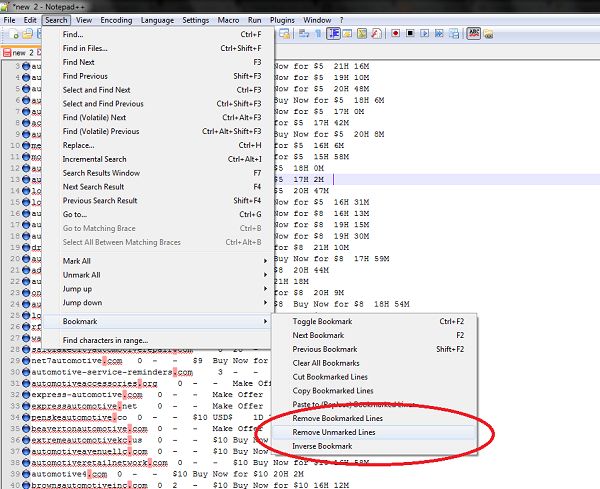Select Remove Unmarked Lines
600x489 pixels.
point(375,432)
